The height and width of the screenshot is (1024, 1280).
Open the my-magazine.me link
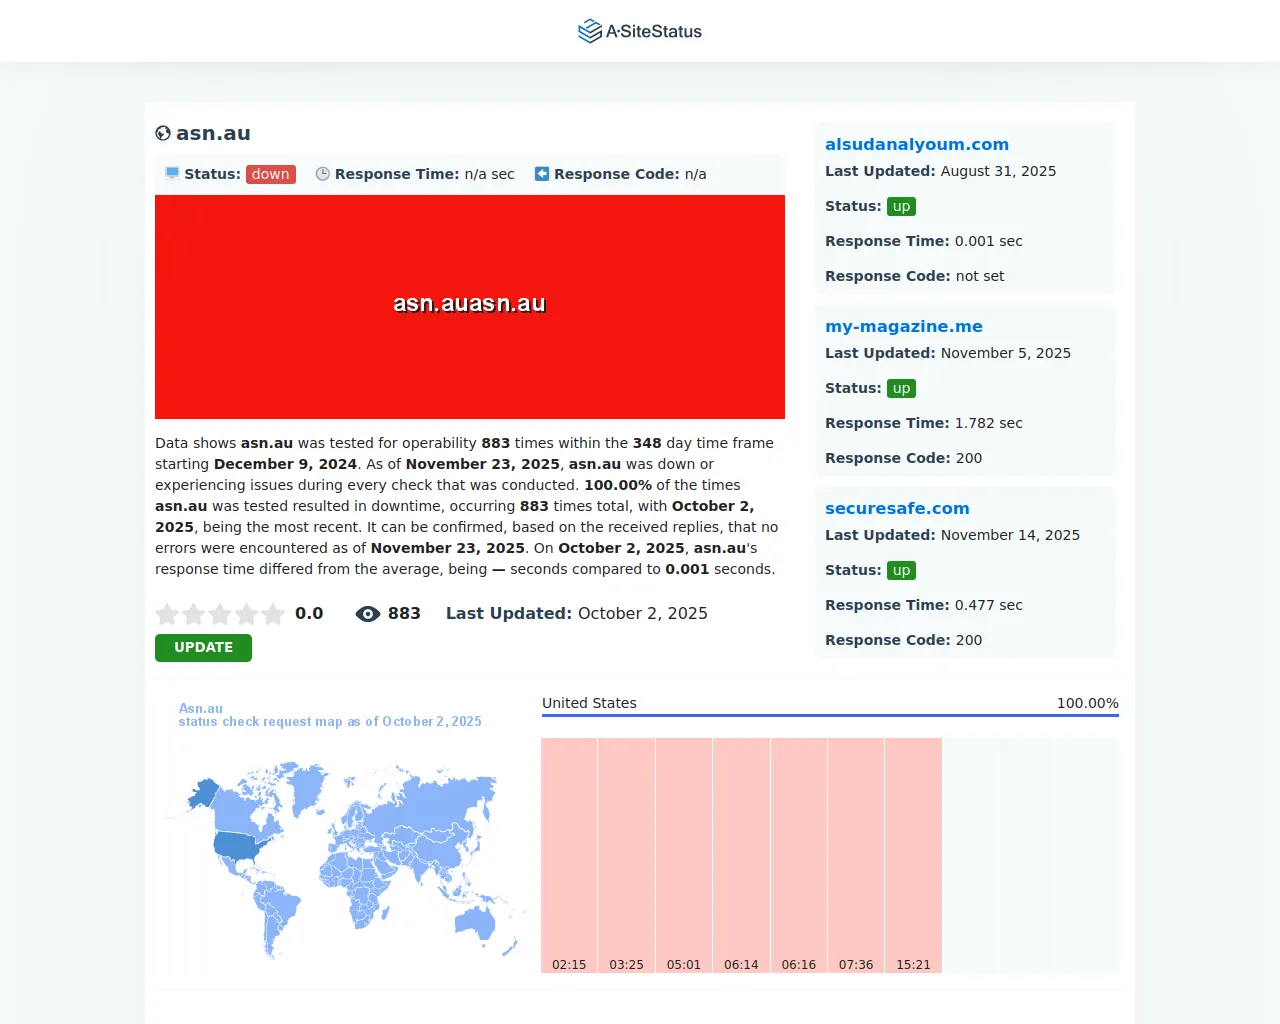point(903,326)
